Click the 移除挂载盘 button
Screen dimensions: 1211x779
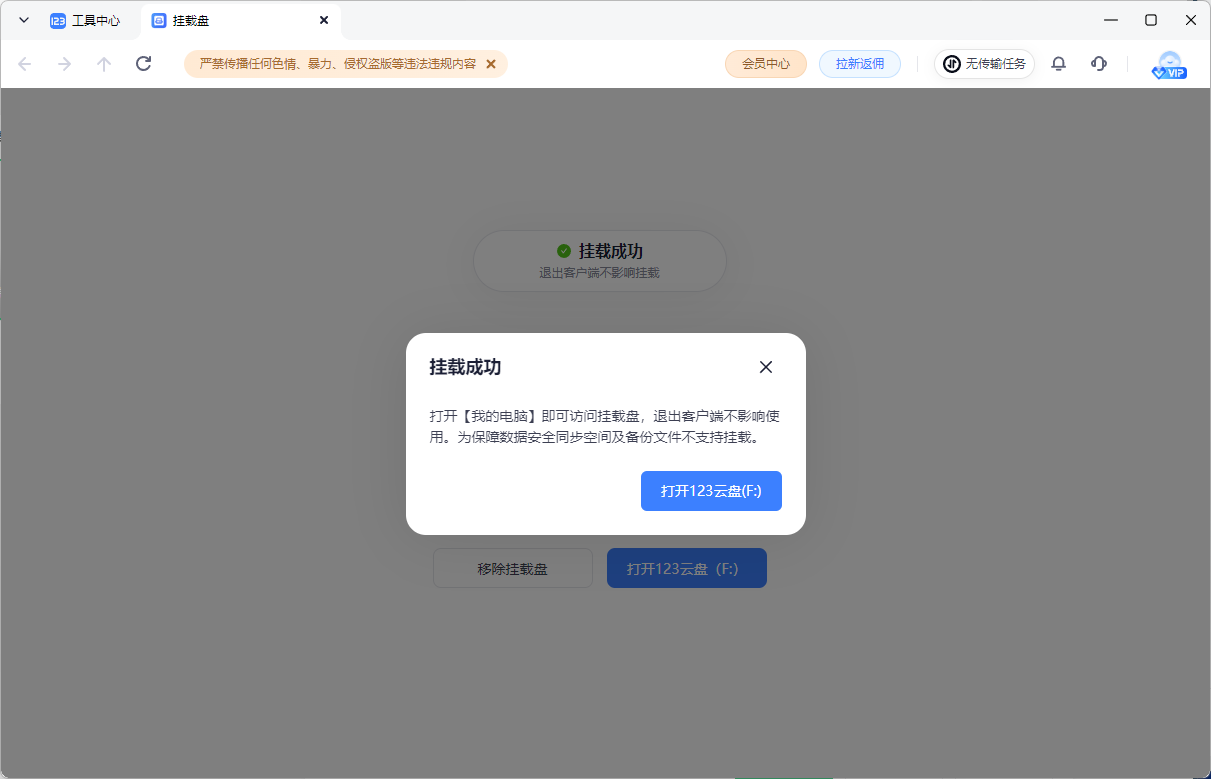point(512,569)
